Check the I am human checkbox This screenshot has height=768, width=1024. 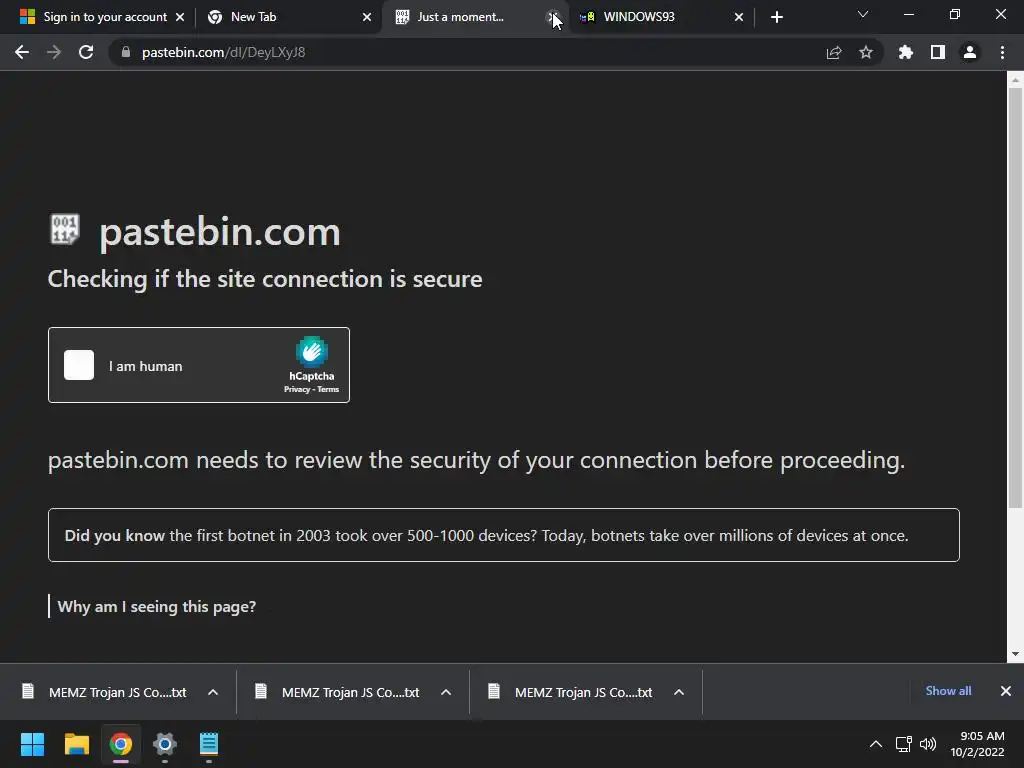point(79,365)
